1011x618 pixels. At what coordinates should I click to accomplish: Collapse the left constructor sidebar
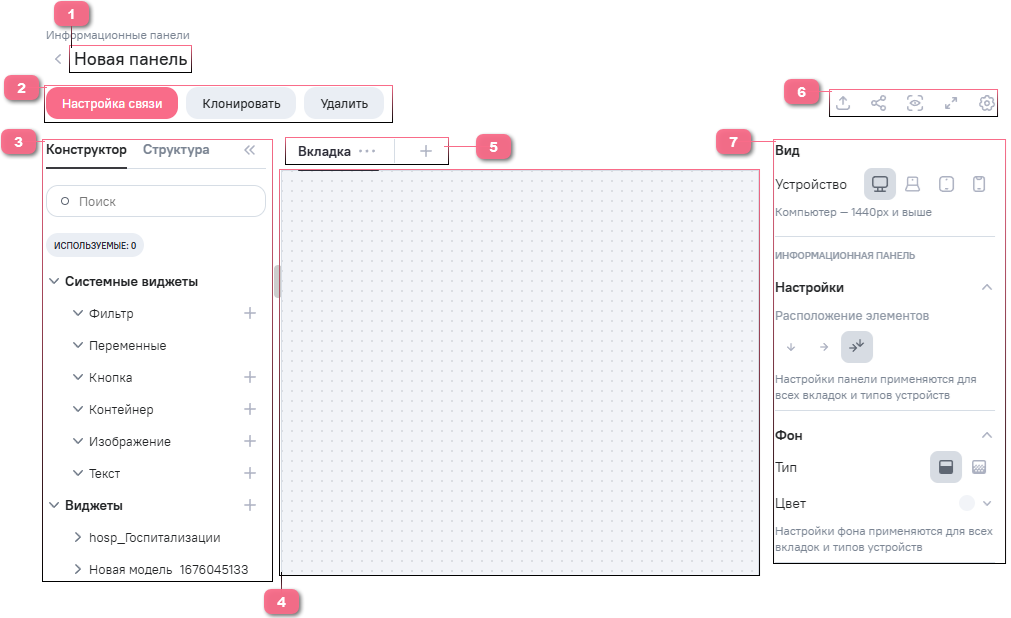click(250, 150)
